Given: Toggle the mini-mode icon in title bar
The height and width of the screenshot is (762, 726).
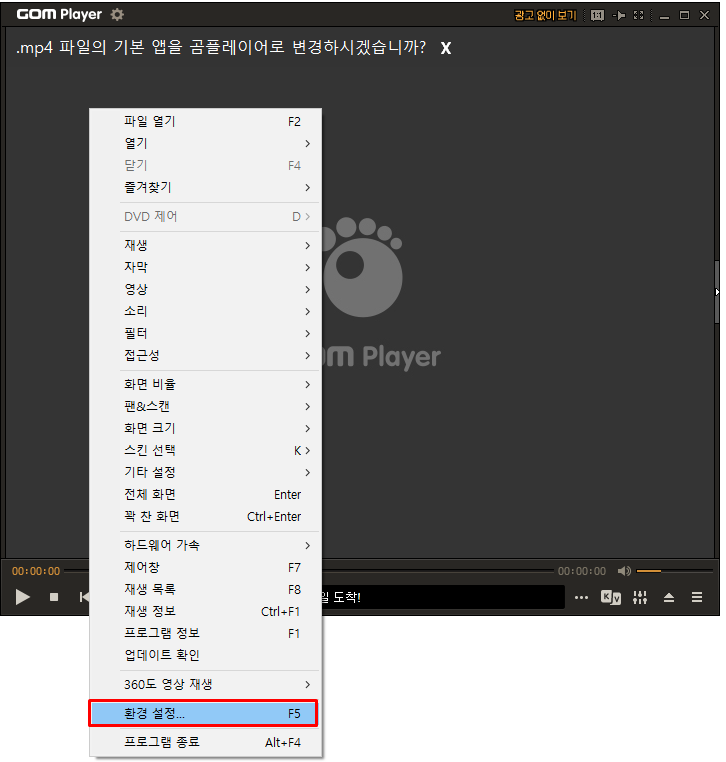Looking at the screenshot, I should tap(597, 16).
